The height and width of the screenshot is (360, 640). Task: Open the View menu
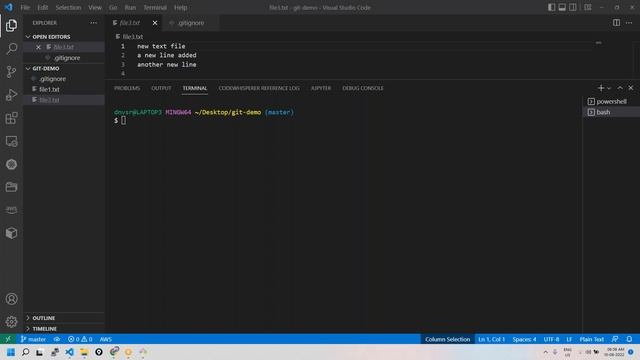(95, 7)
